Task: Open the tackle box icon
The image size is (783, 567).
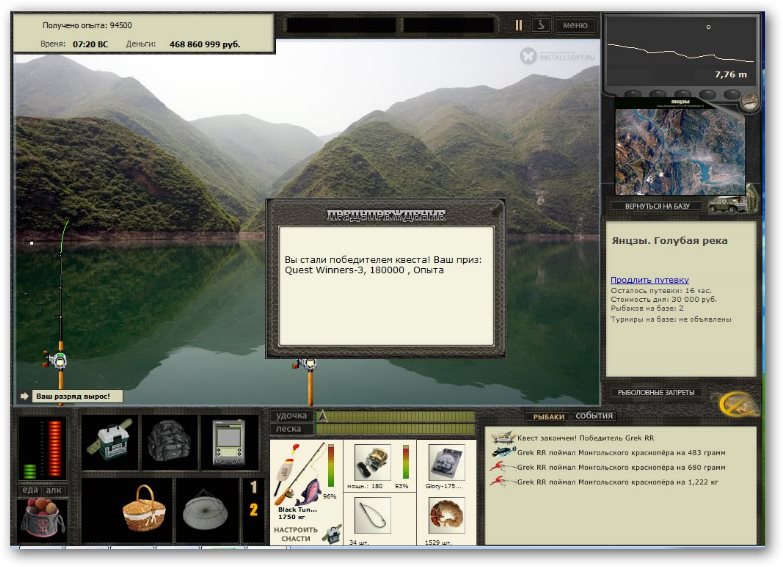Action: point(109,442)
